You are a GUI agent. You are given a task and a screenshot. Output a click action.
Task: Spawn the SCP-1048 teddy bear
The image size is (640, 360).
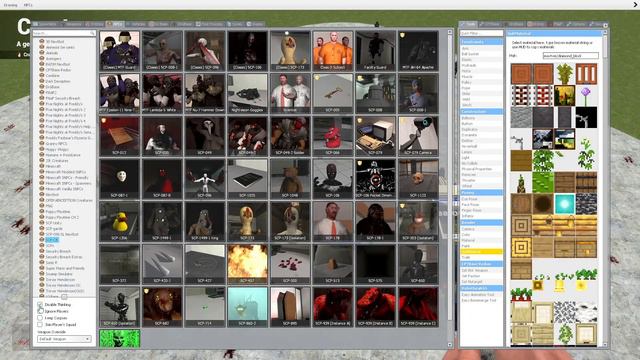[x=290, y=179]
